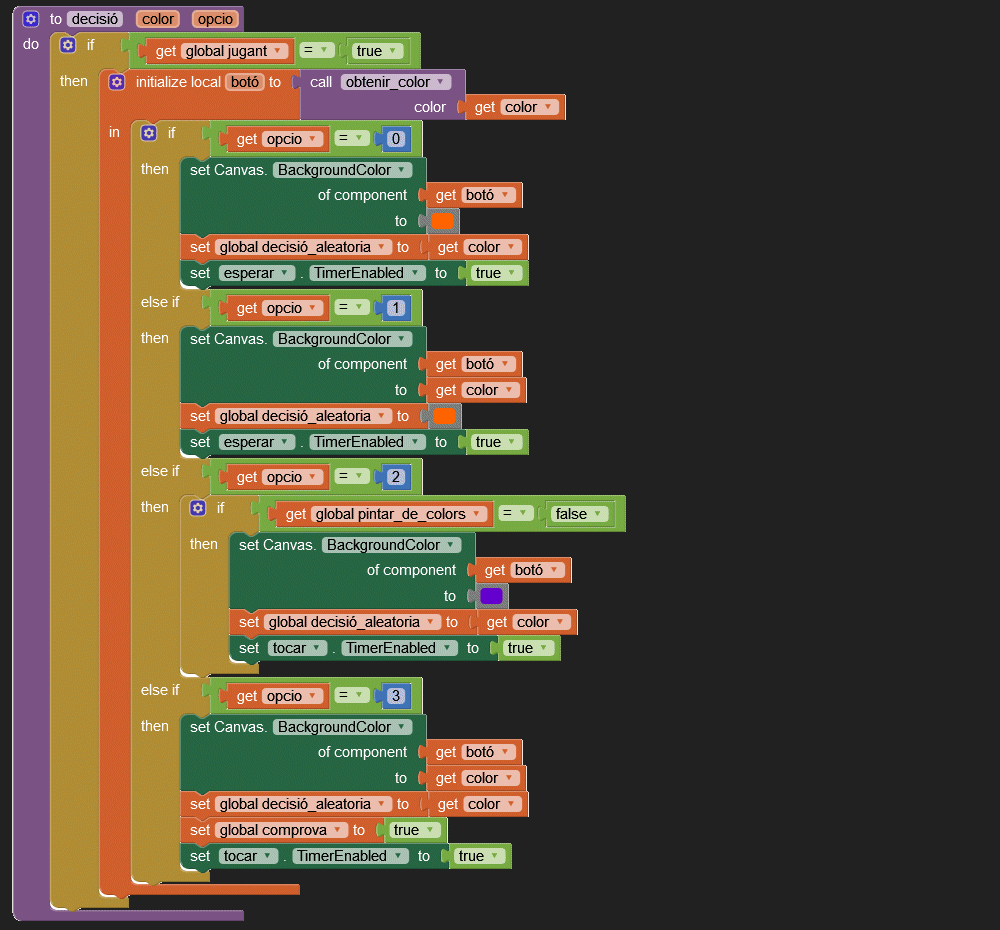This screenshot has width=1000, height=930.
Task: Click the 'opcio' parameter in the procedure header
Action: (215, 19)
